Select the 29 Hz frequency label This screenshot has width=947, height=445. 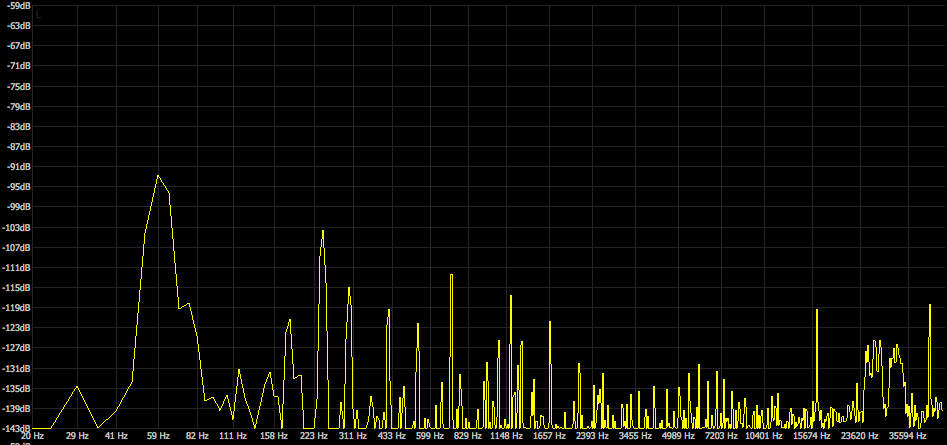click(77, 435)
